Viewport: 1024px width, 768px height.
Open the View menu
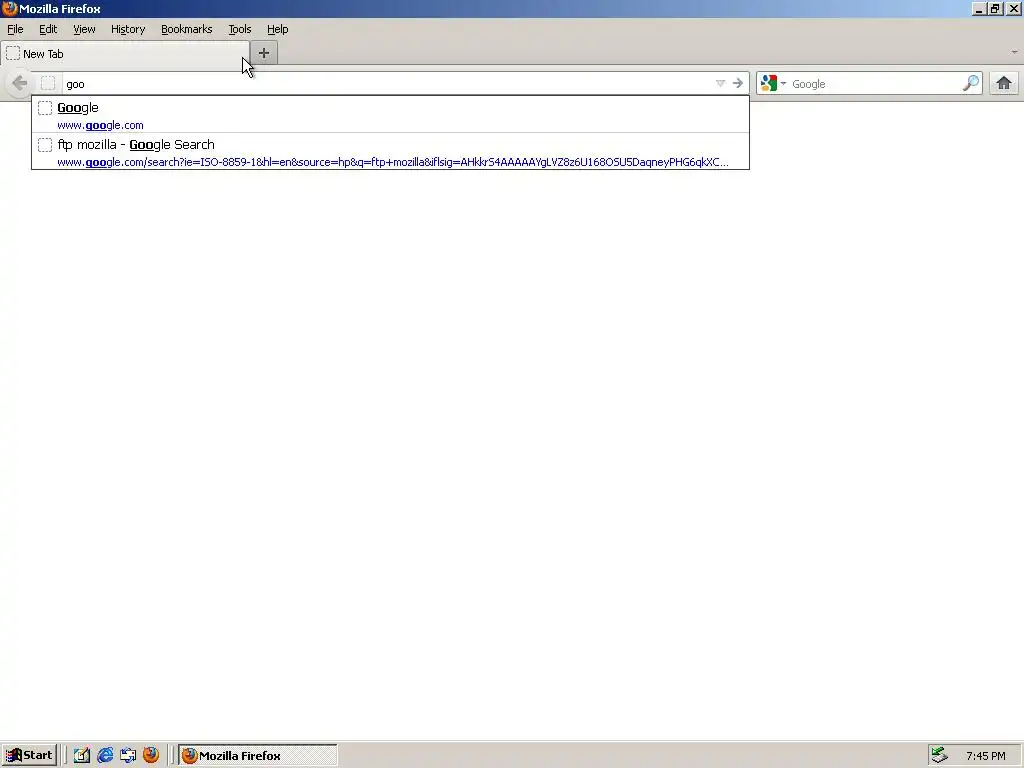coord(84,29)
